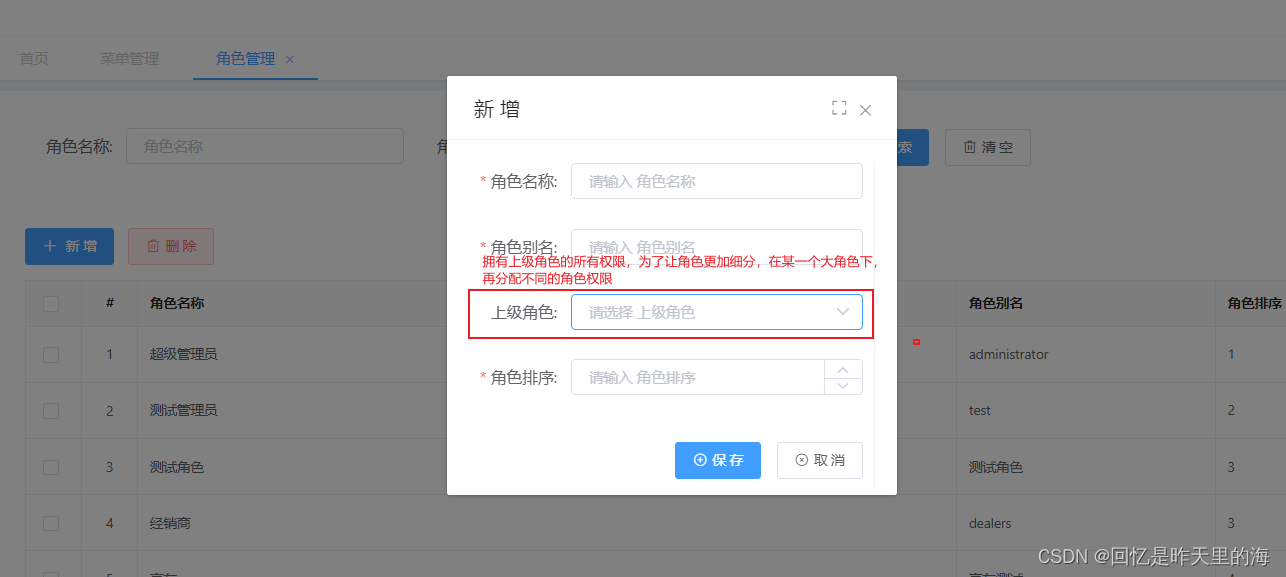The width and height of the screenshot is (1286, 577).
Task: Toggle the select-all checkbox in table header
Action: point(51,303)
